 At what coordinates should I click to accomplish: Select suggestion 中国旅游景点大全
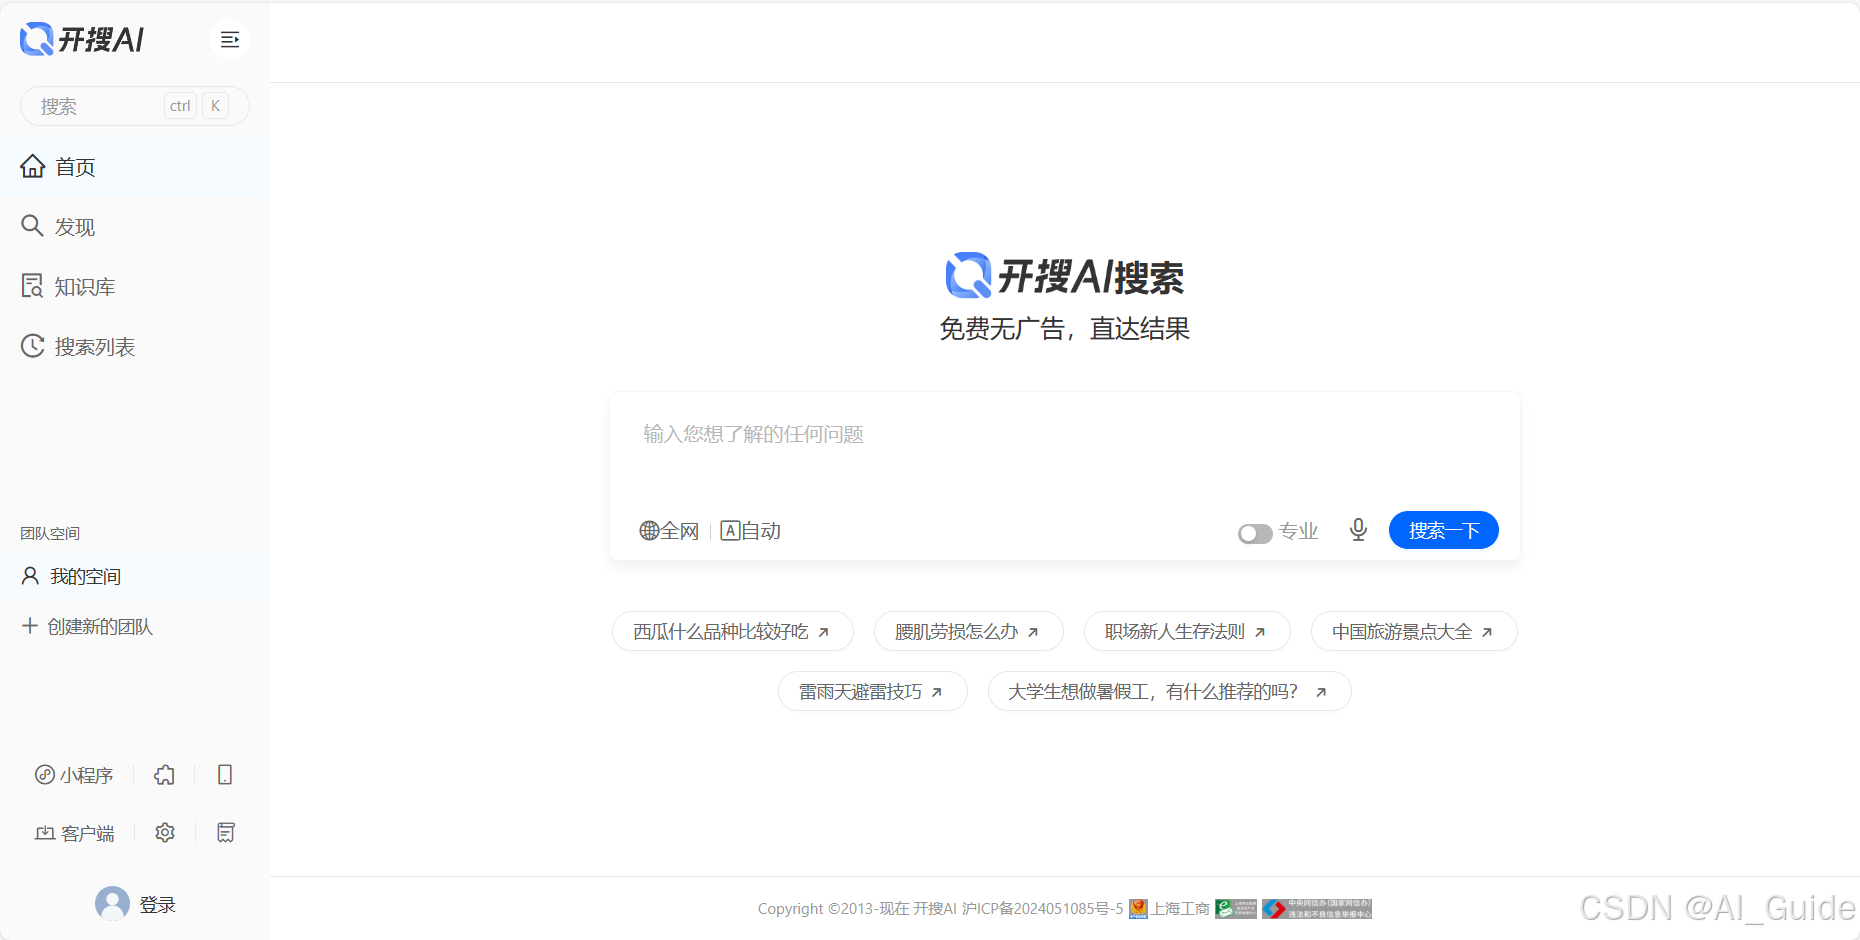[x=1414, y=631]
